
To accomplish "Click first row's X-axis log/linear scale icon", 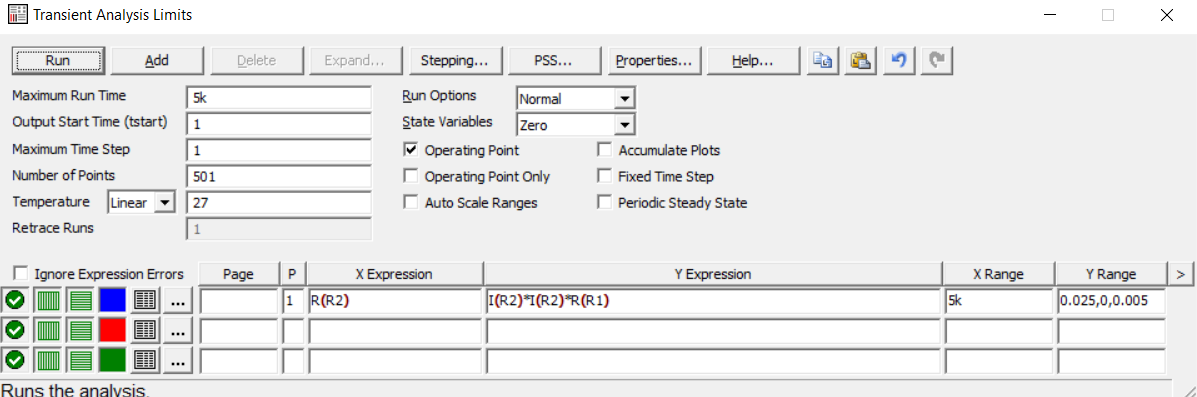I will click(47, 301).
